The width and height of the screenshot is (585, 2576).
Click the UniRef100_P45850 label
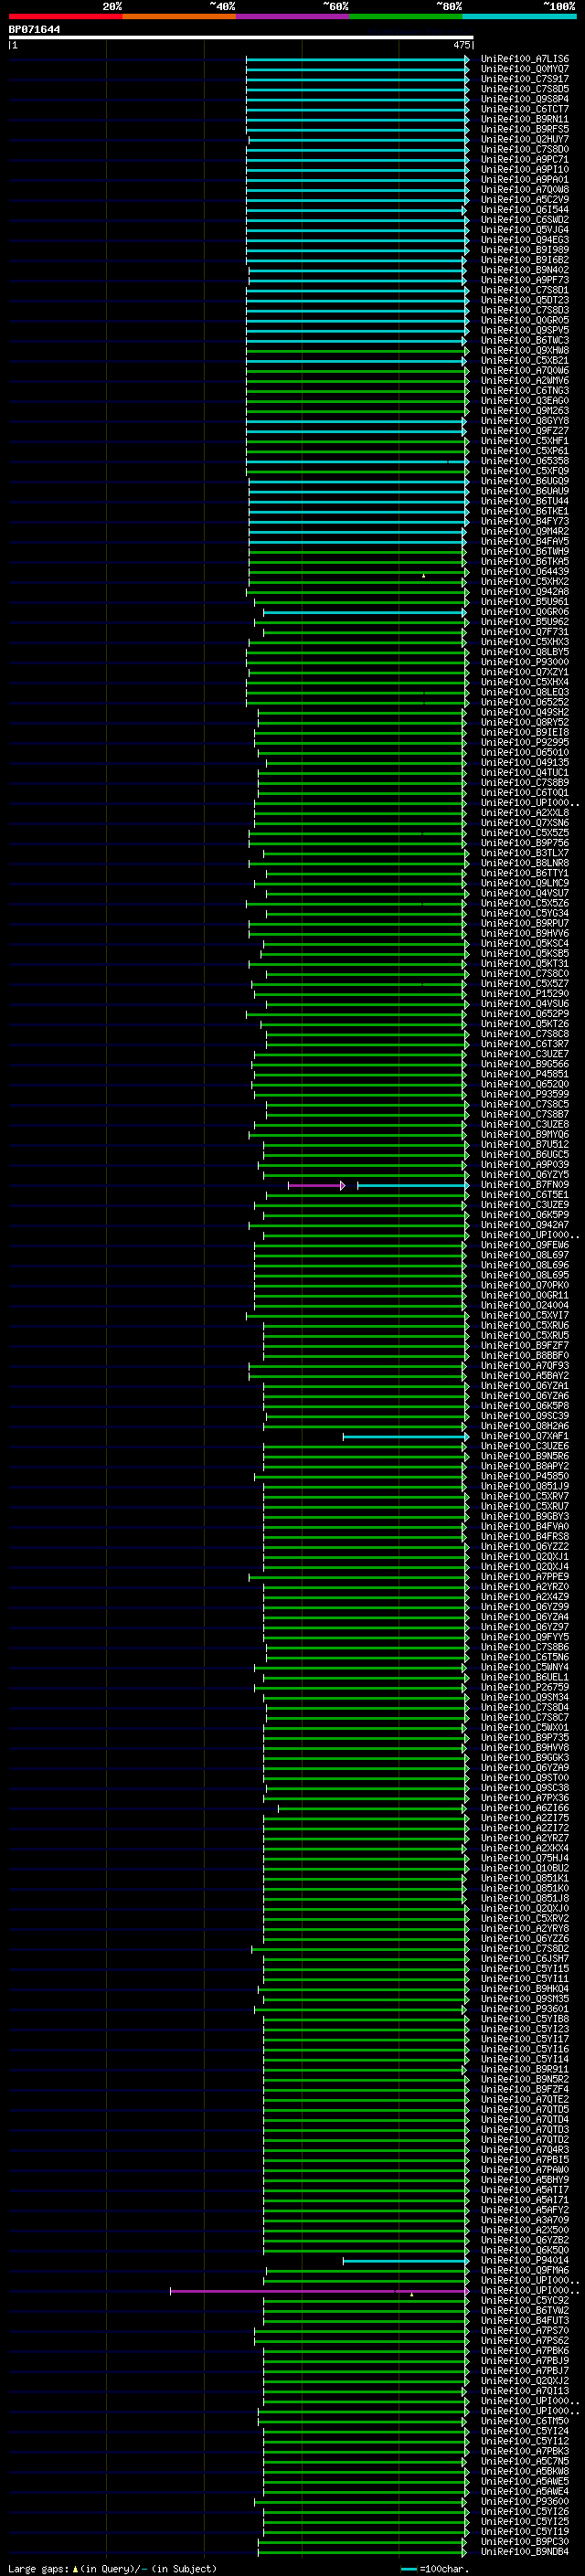pyautogui.click(x=524, y=1476)
